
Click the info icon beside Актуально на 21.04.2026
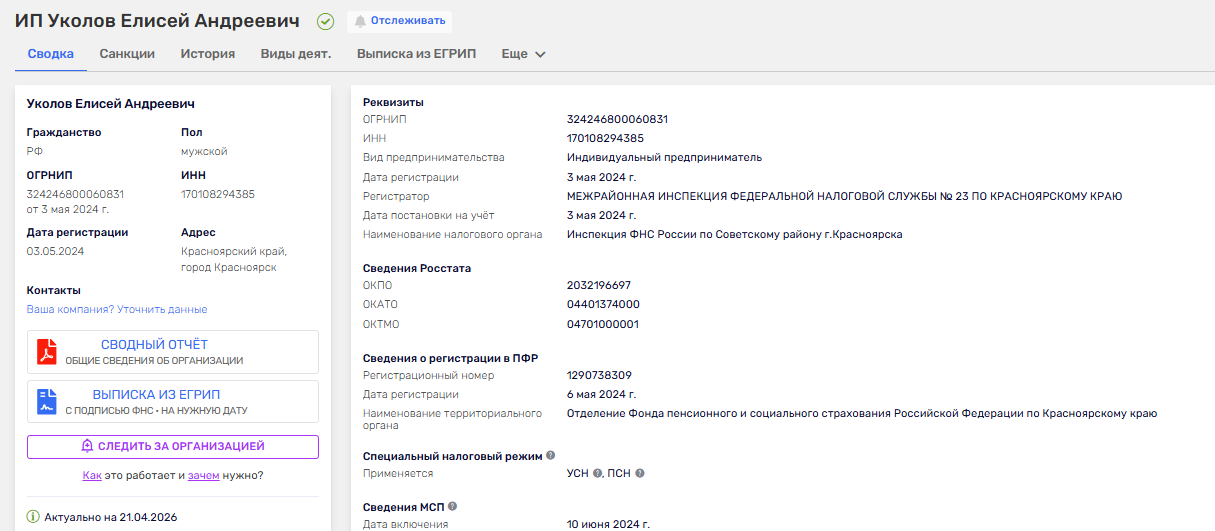[33, 517]
